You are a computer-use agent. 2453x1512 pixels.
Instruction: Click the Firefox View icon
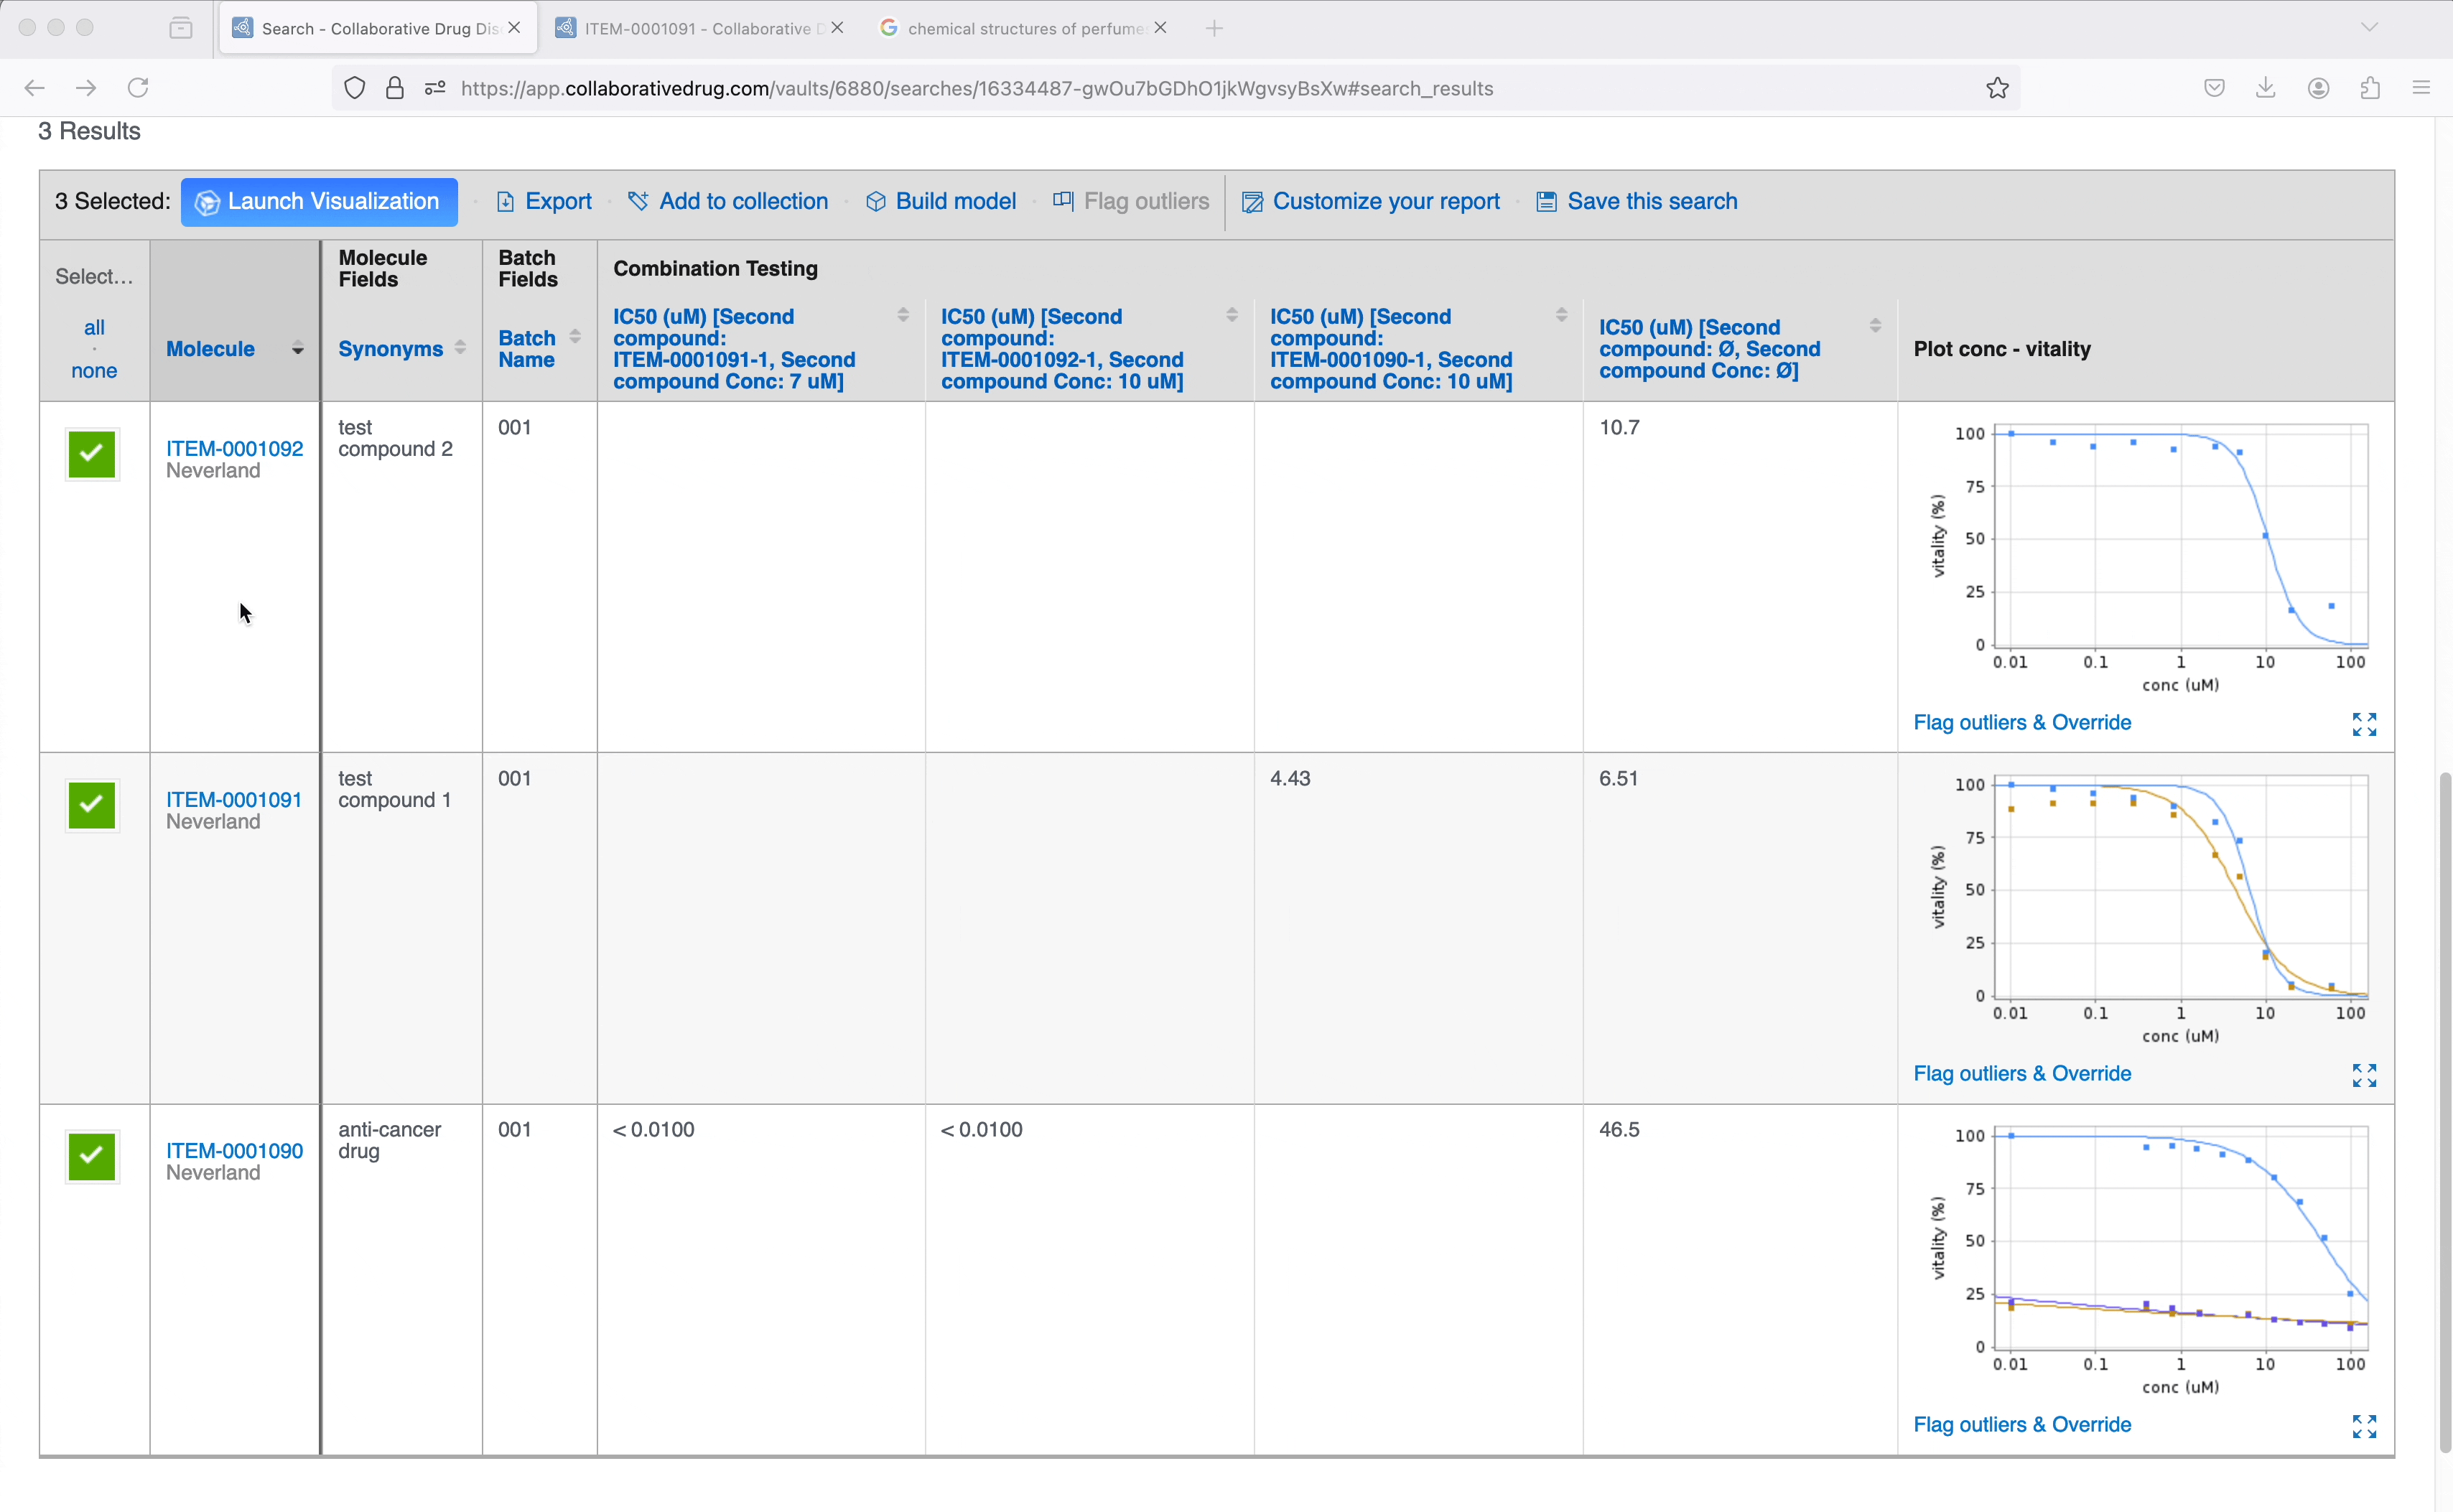[181, 28]
